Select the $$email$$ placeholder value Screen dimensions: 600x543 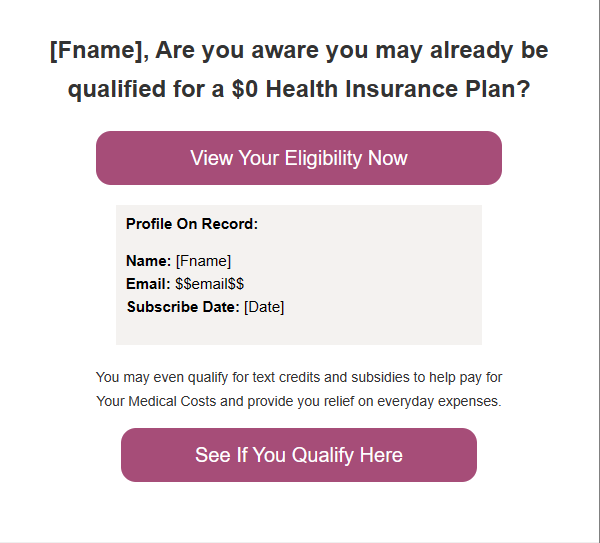(209, 284)
